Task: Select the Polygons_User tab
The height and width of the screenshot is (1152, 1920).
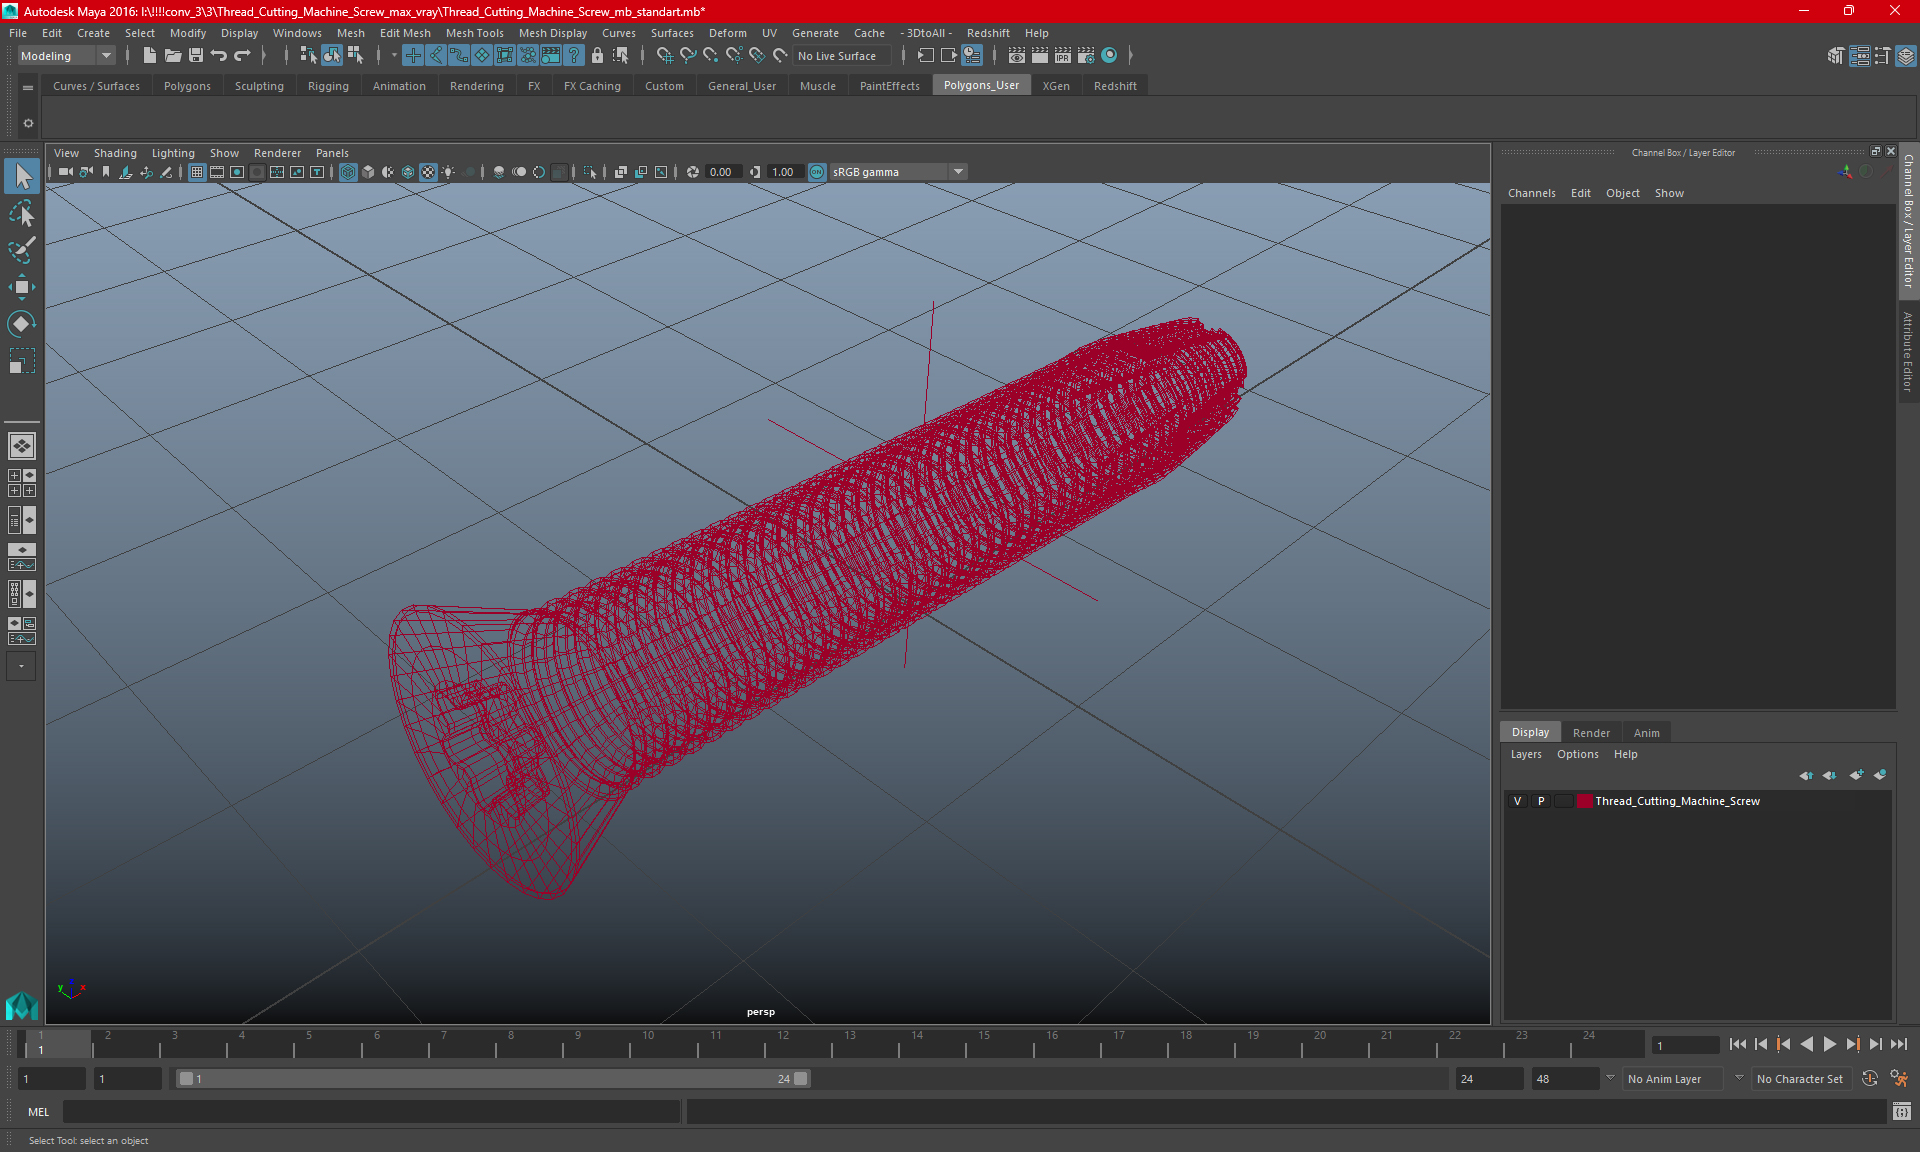Action: [981, 85]
